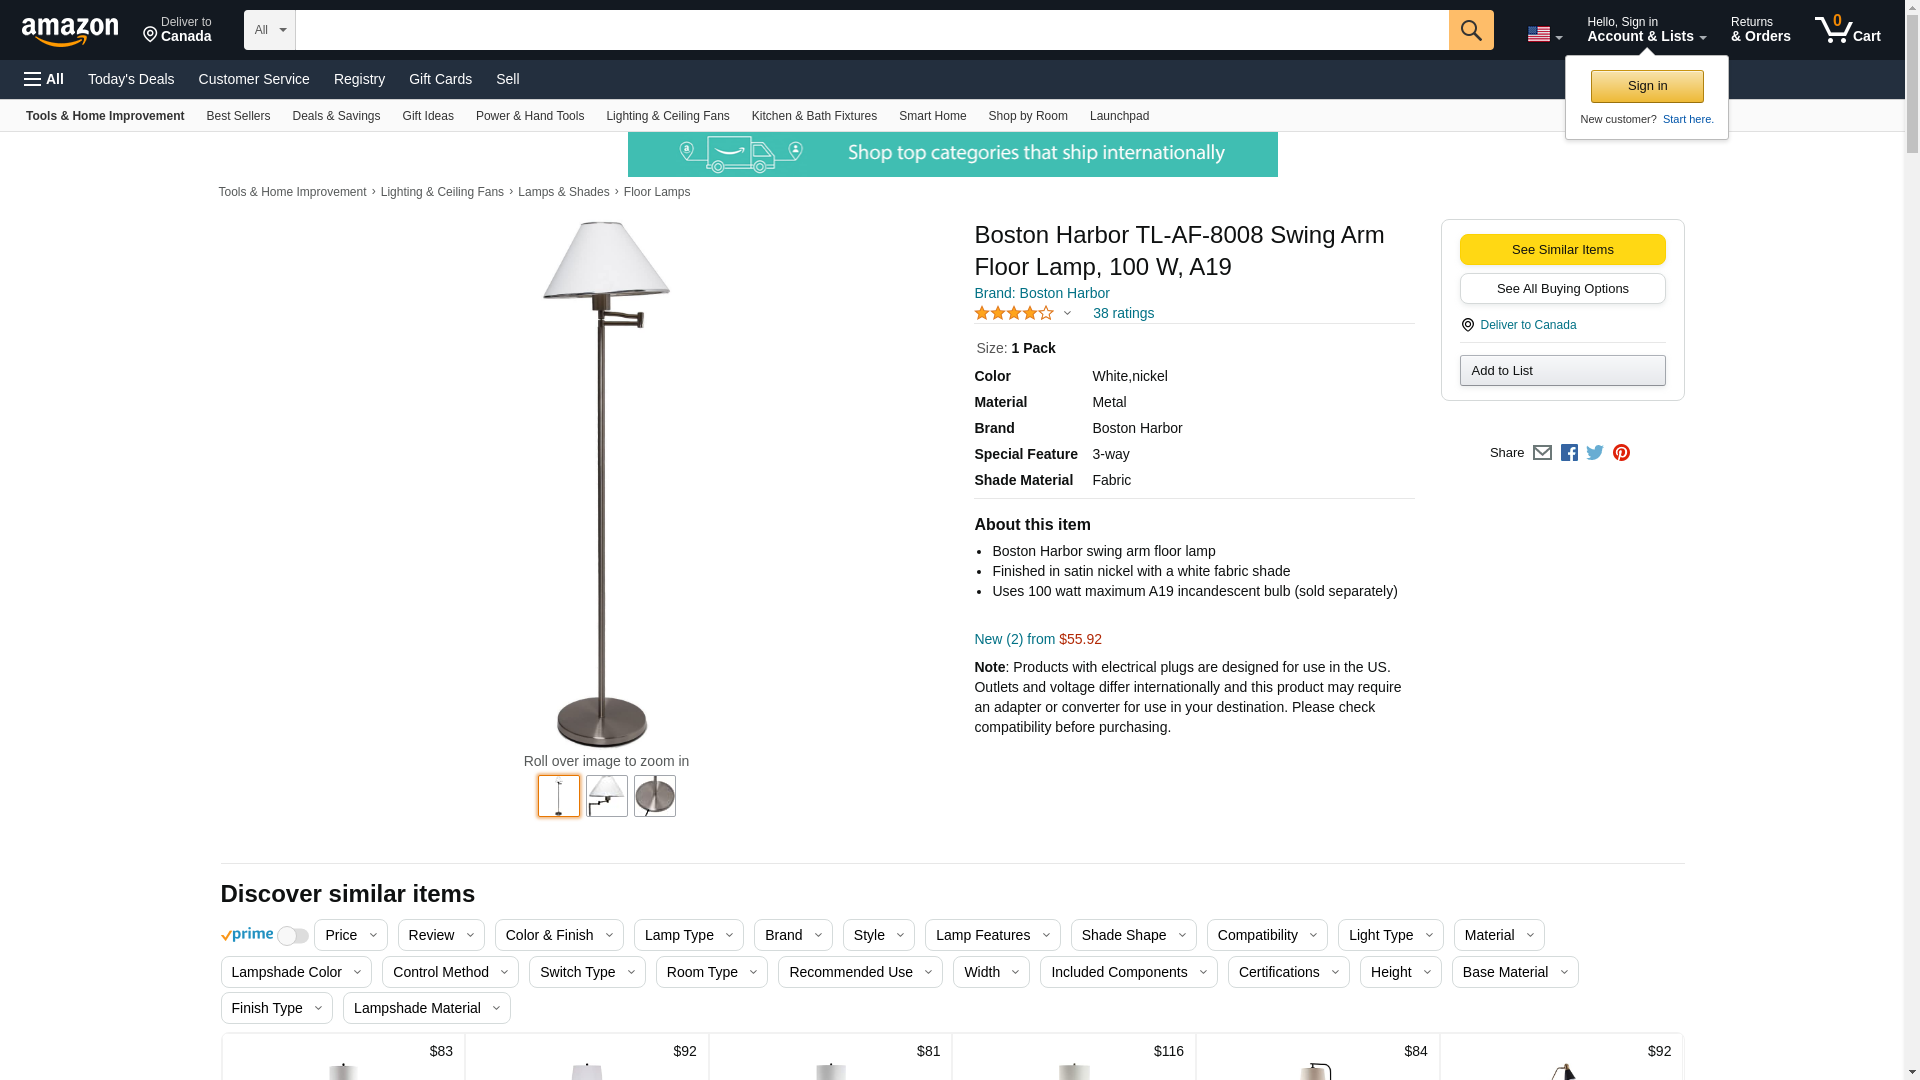Expand the Price filter dropdown

[350, 935]
